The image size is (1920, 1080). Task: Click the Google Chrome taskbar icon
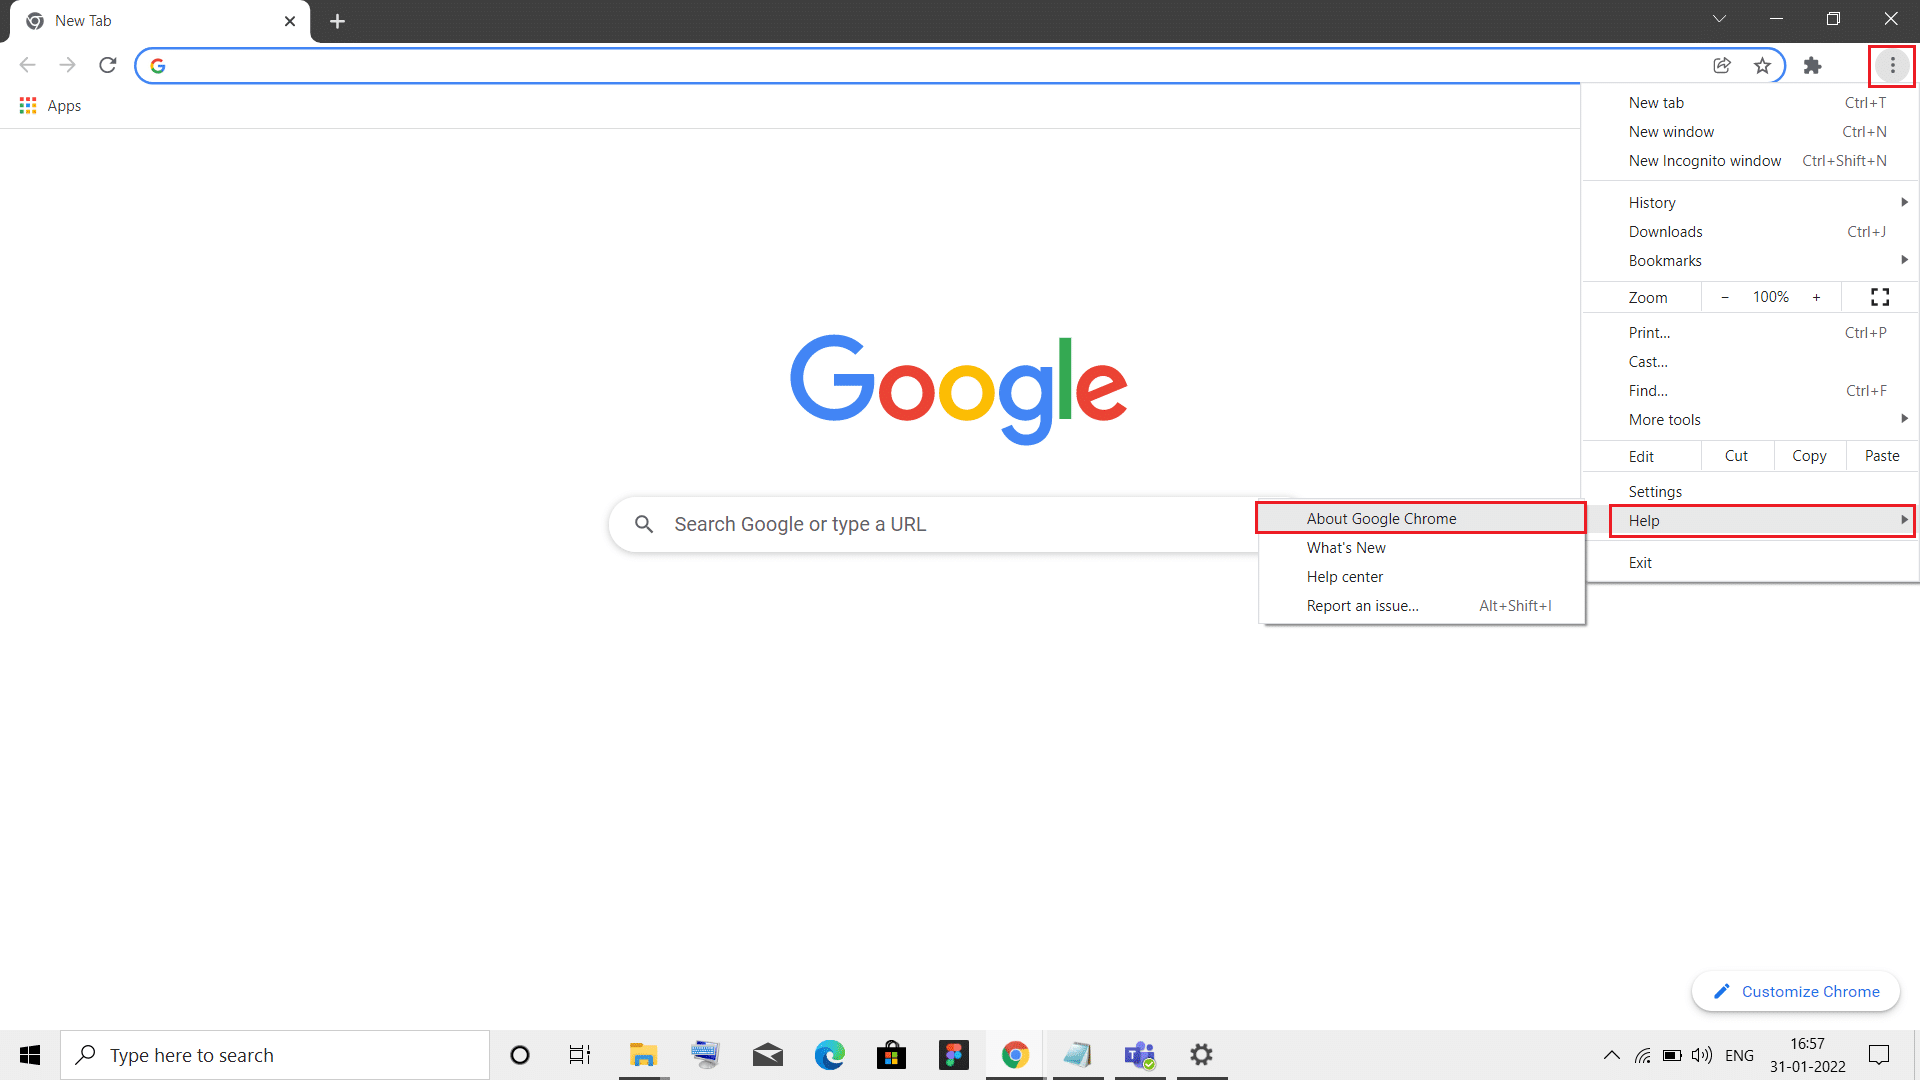point(1014,1055)
